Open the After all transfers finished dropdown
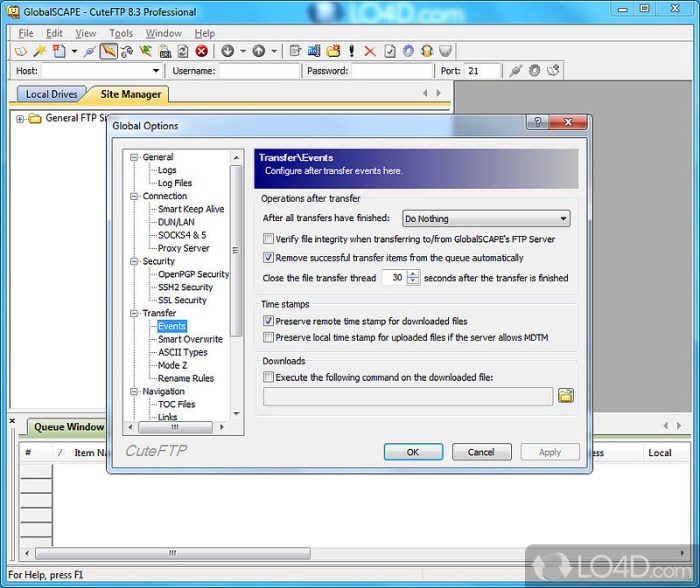700x588 pixels. pos(486,218)
